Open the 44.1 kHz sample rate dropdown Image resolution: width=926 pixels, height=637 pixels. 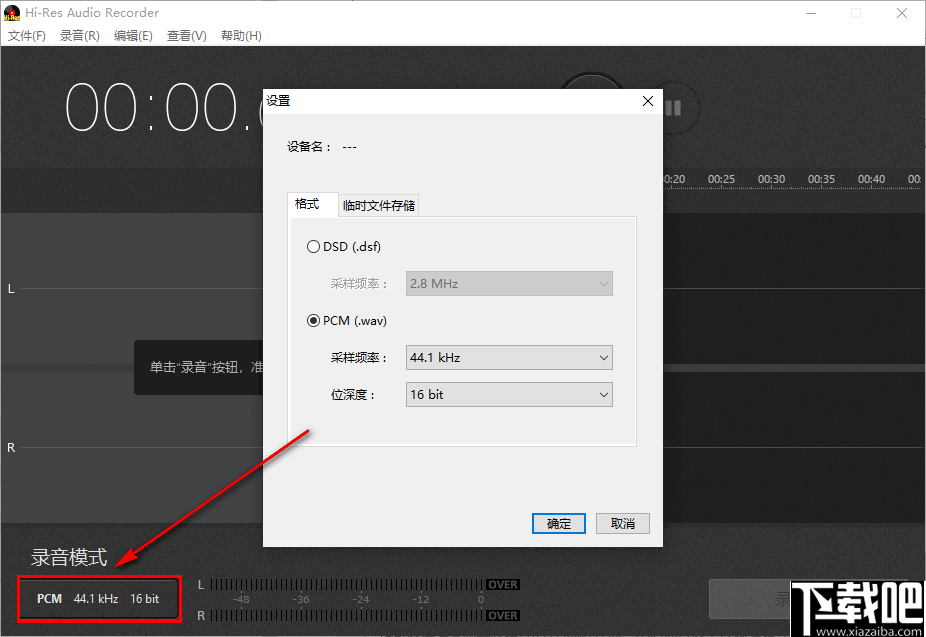tap(509, 357)
